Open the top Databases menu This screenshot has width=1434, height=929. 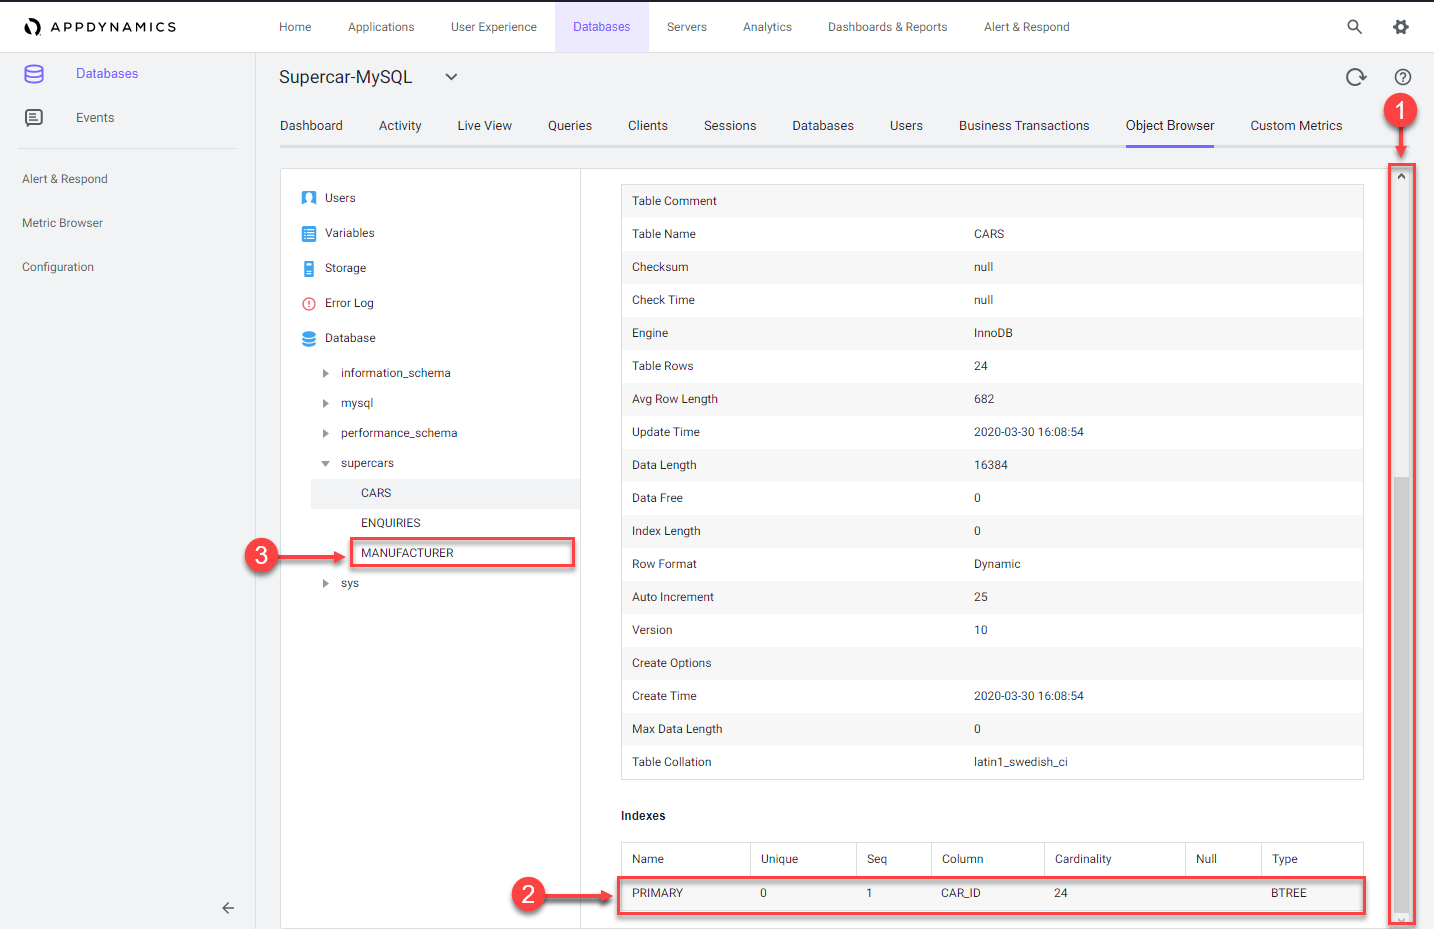pos(602,27)
